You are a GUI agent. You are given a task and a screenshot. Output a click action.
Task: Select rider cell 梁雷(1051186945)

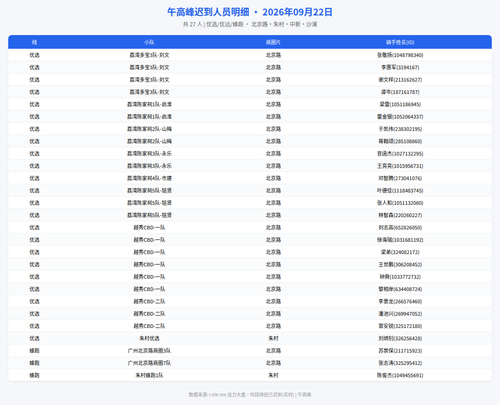click(400, 104)
